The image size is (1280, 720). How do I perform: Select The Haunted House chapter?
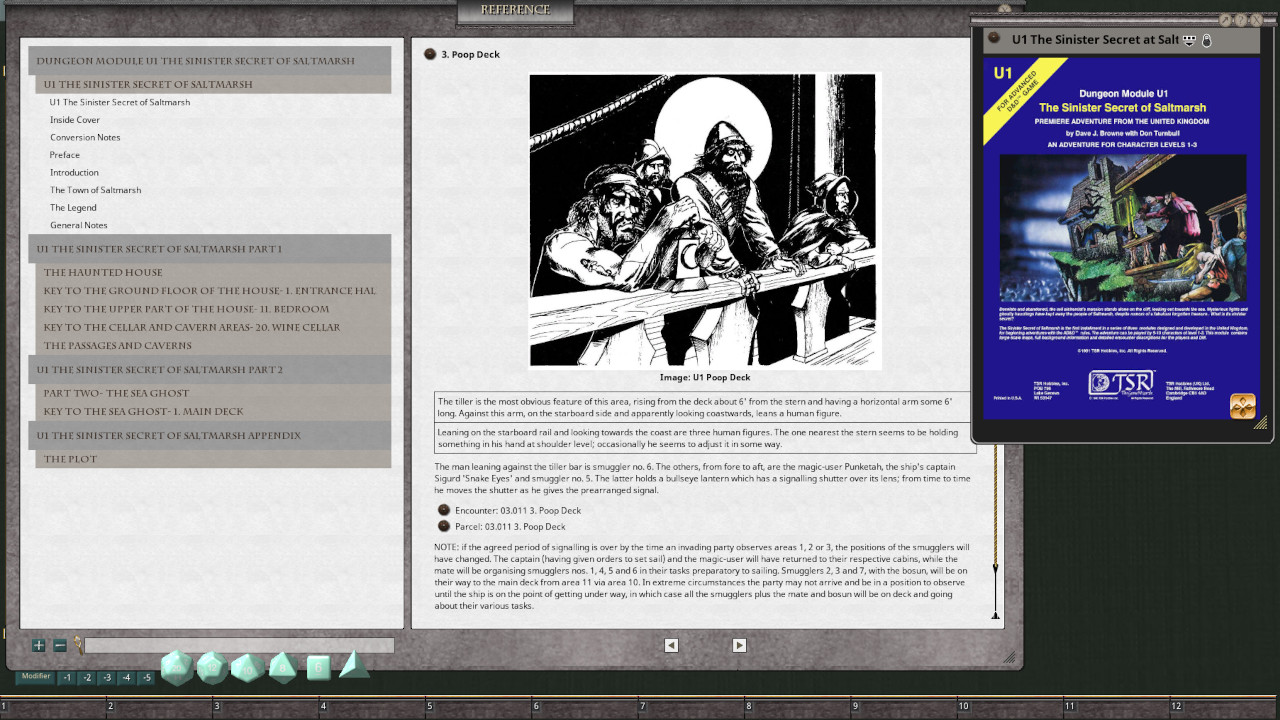click(103, 272)
